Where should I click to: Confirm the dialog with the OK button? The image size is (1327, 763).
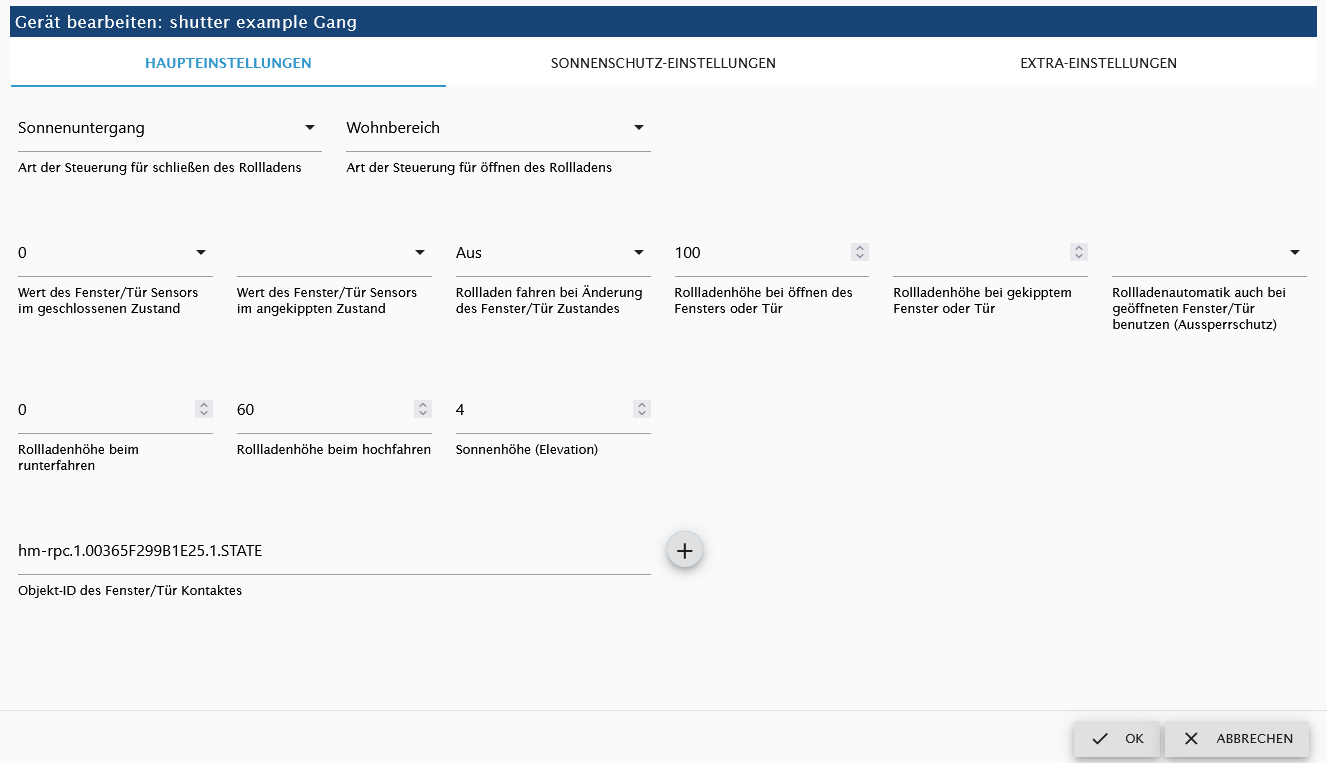[1117, 739]
